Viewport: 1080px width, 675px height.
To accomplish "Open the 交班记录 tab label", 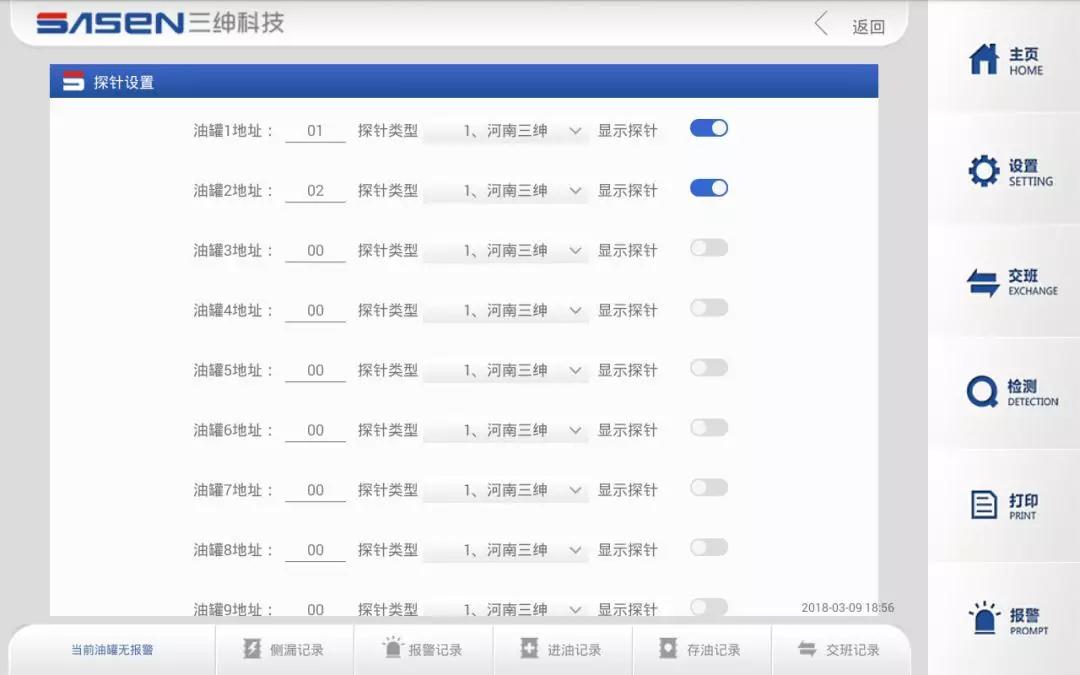I will [x=853, y=650].
